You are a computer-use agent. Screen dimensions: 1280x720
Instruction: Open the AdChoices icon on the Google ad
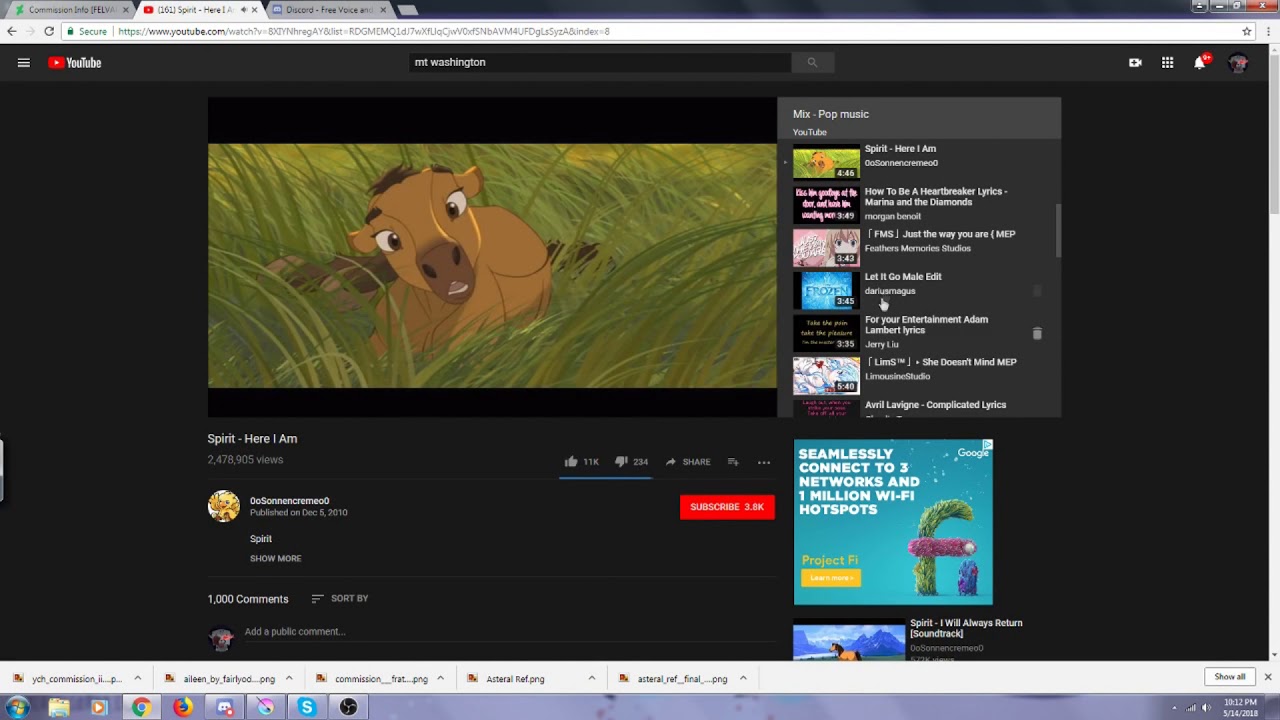987,445
